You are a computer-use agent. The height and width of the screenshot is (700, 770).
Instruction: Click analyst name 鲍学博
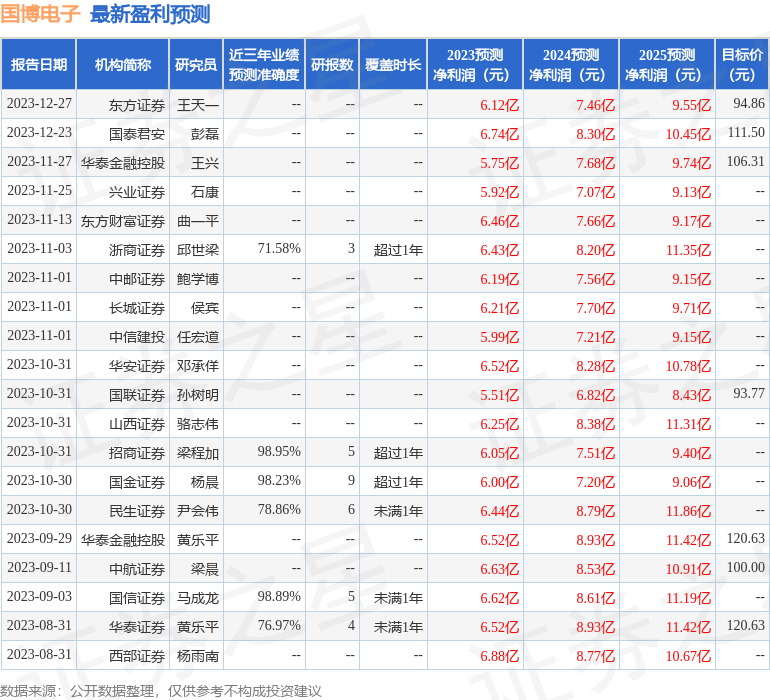pos(198,279)
